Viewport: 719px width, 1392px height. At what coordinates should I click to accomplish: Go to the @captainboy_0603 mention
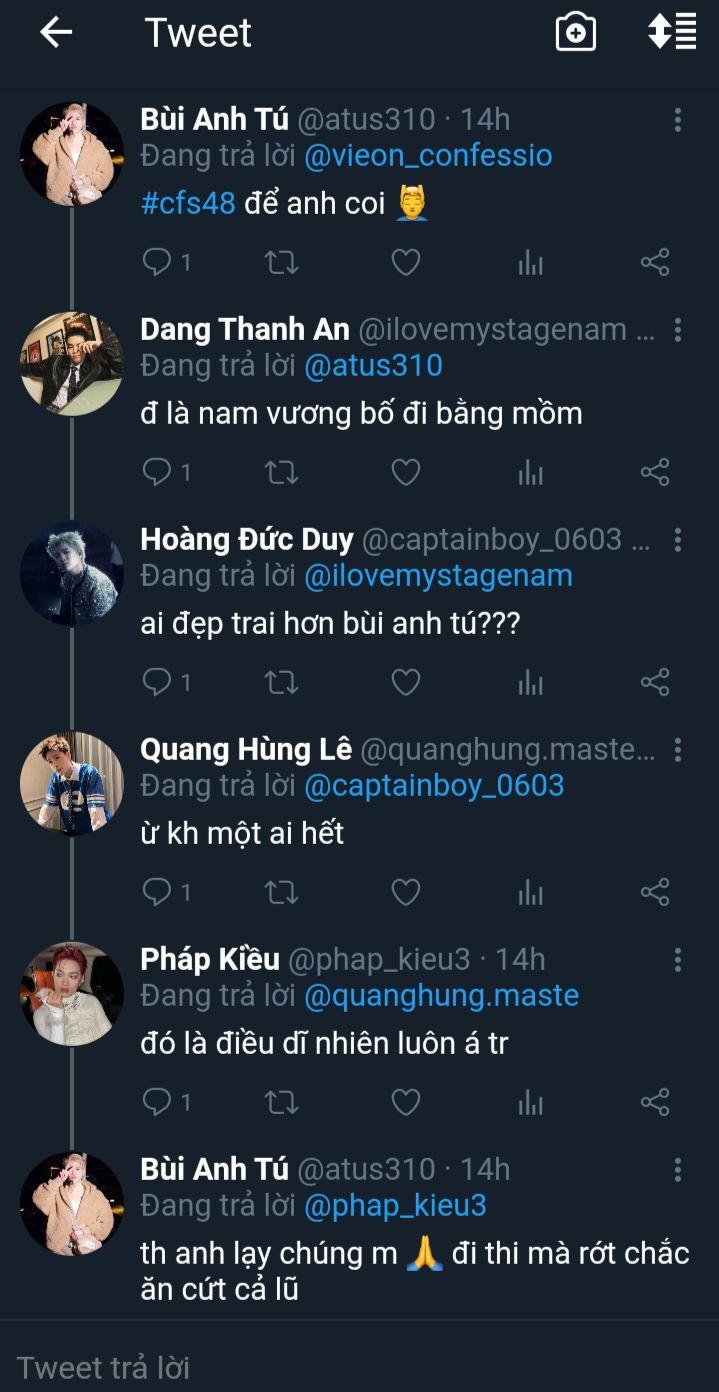pos(434,786)
